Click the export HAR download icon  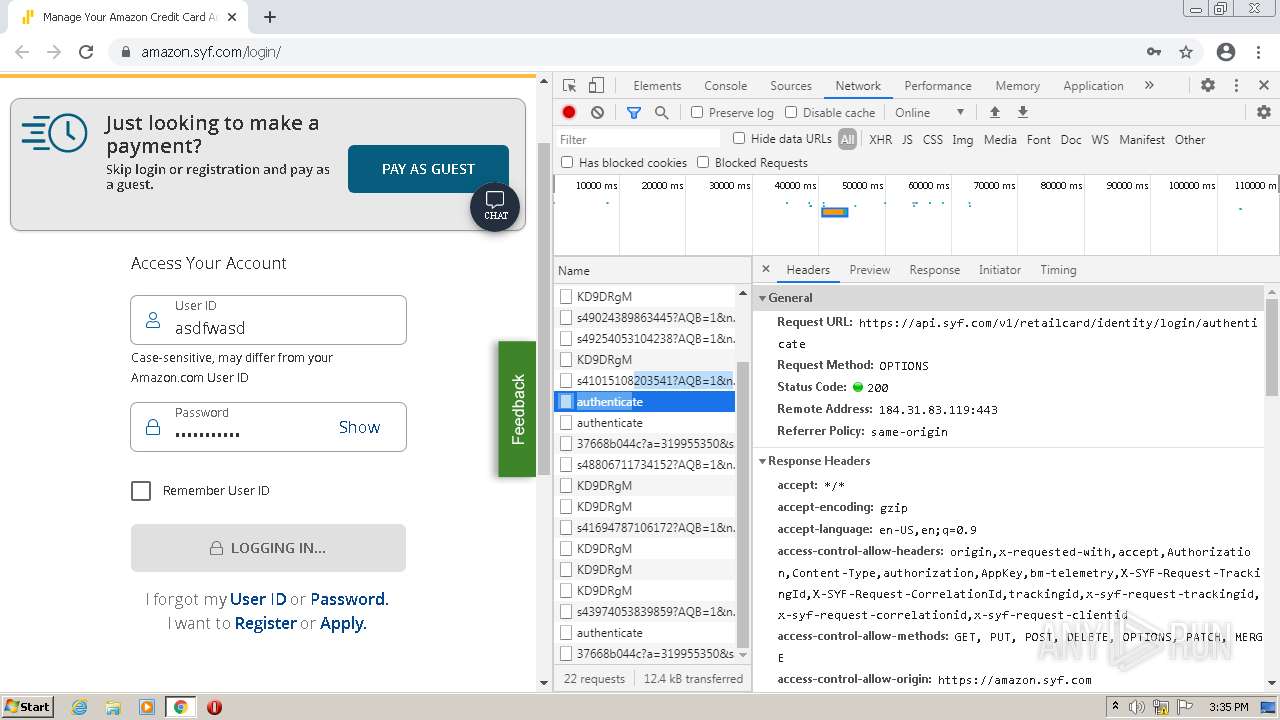coord(1022,112)
